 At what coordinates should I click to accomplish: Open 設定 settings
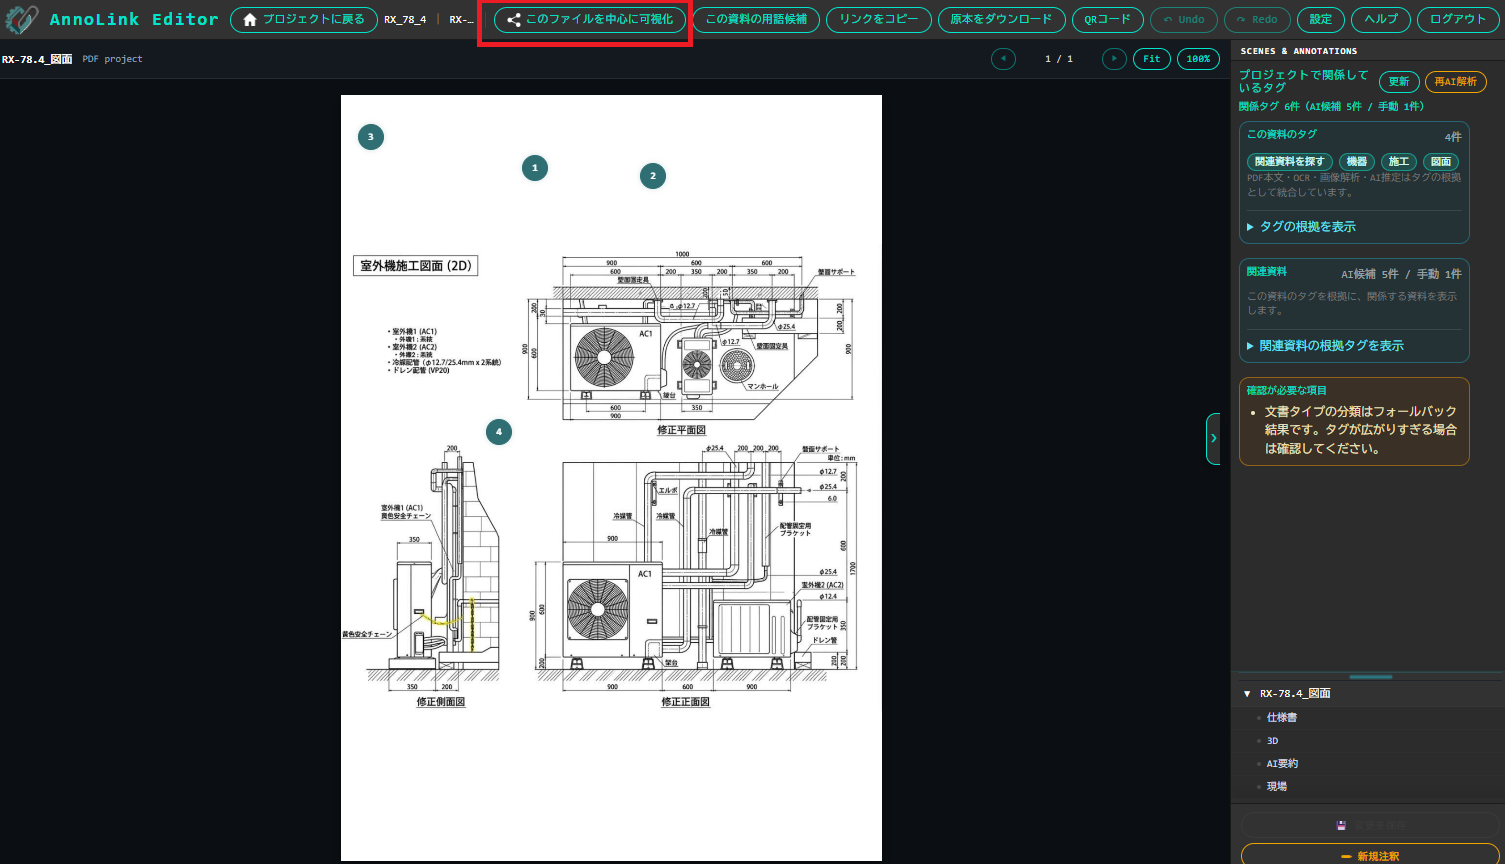1321,20
